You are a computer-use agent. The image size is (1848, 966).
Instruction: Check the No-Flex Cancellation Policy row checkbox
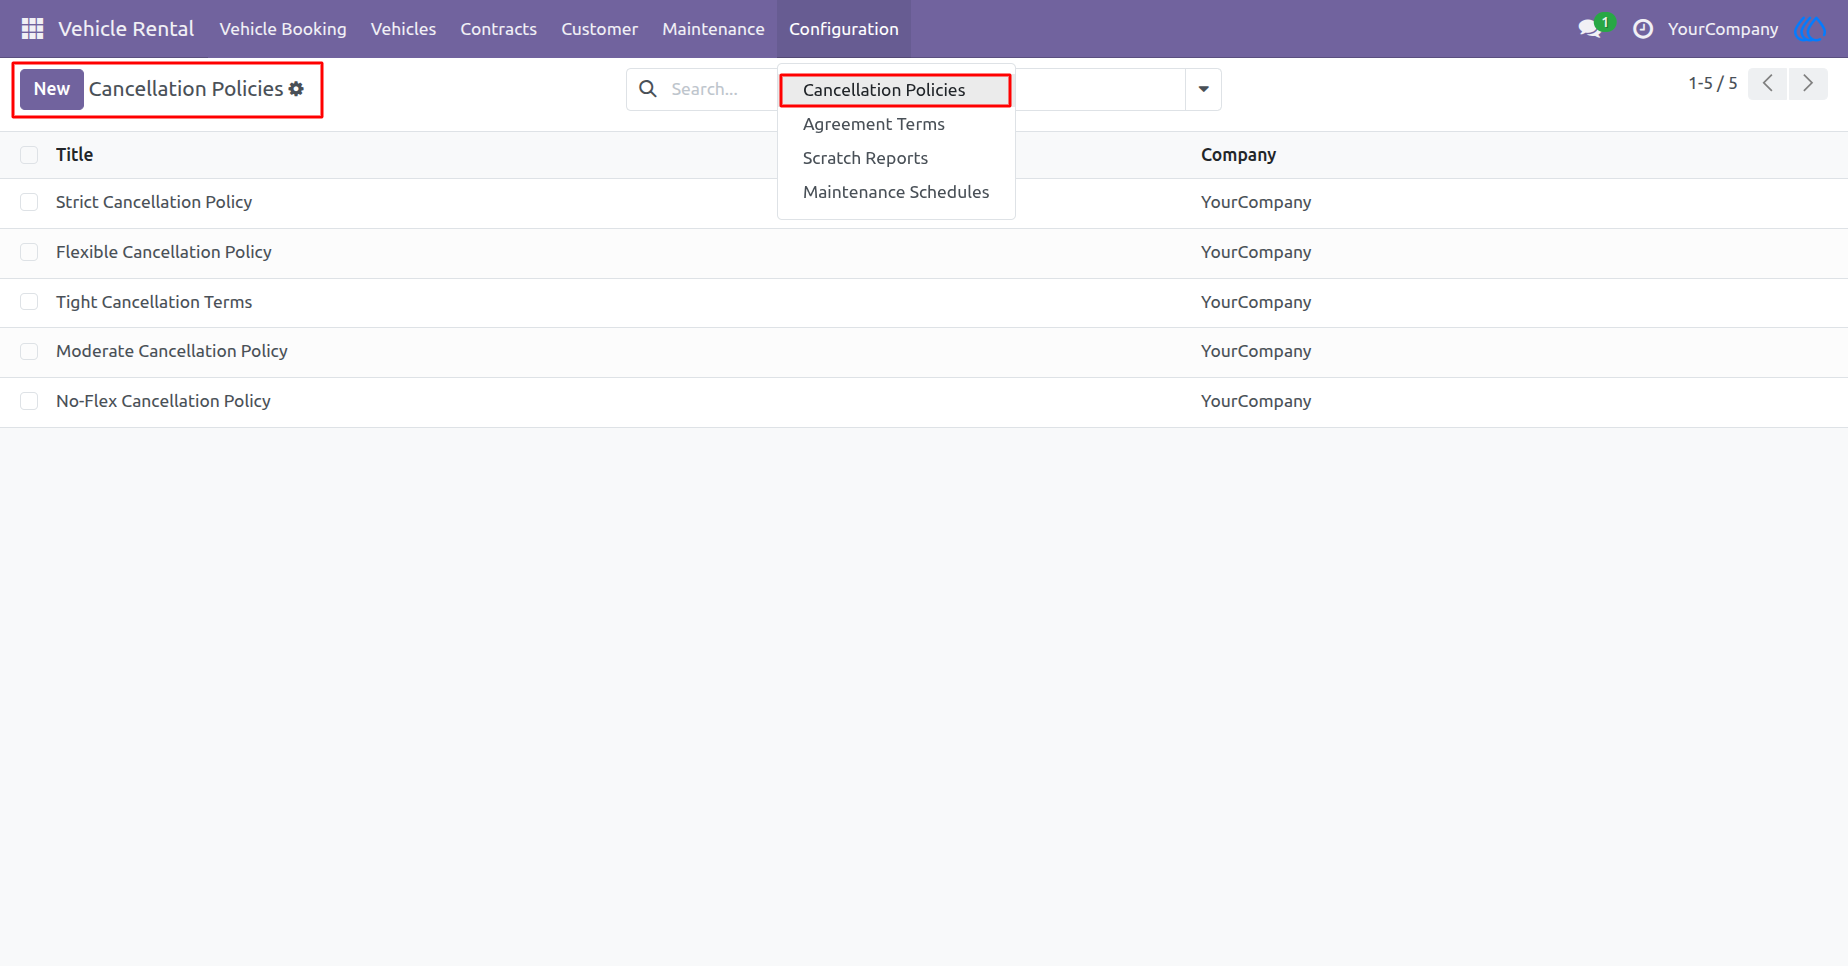click(x=29, y=401)
